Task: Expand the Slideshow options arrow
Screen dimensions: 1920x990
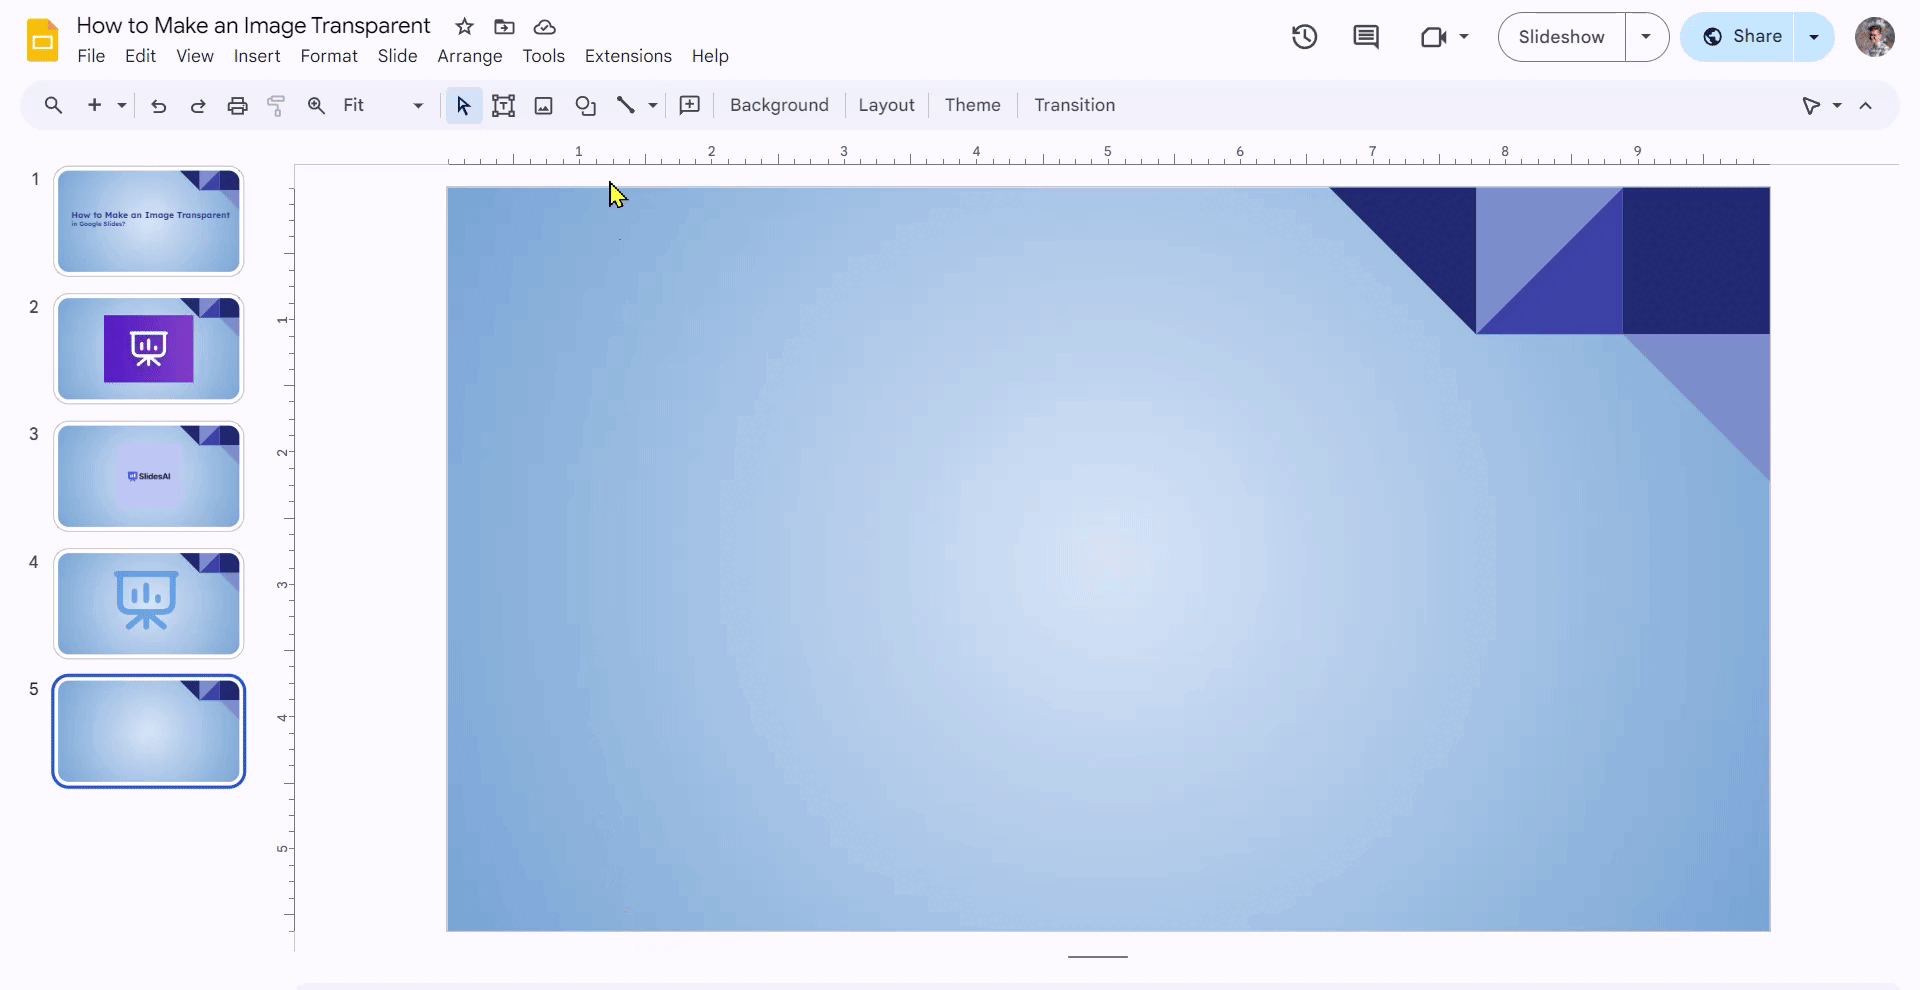Action: pyautogui.click(x=1646, y=37)
